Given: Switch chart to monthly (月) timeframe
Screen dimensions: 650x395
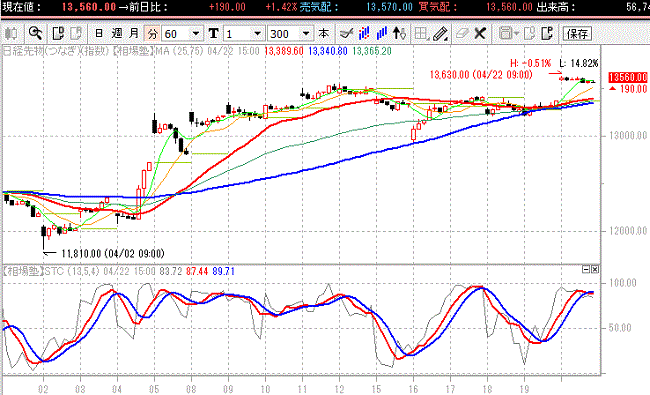Looking at the screenshot, I should coord(134,33).
